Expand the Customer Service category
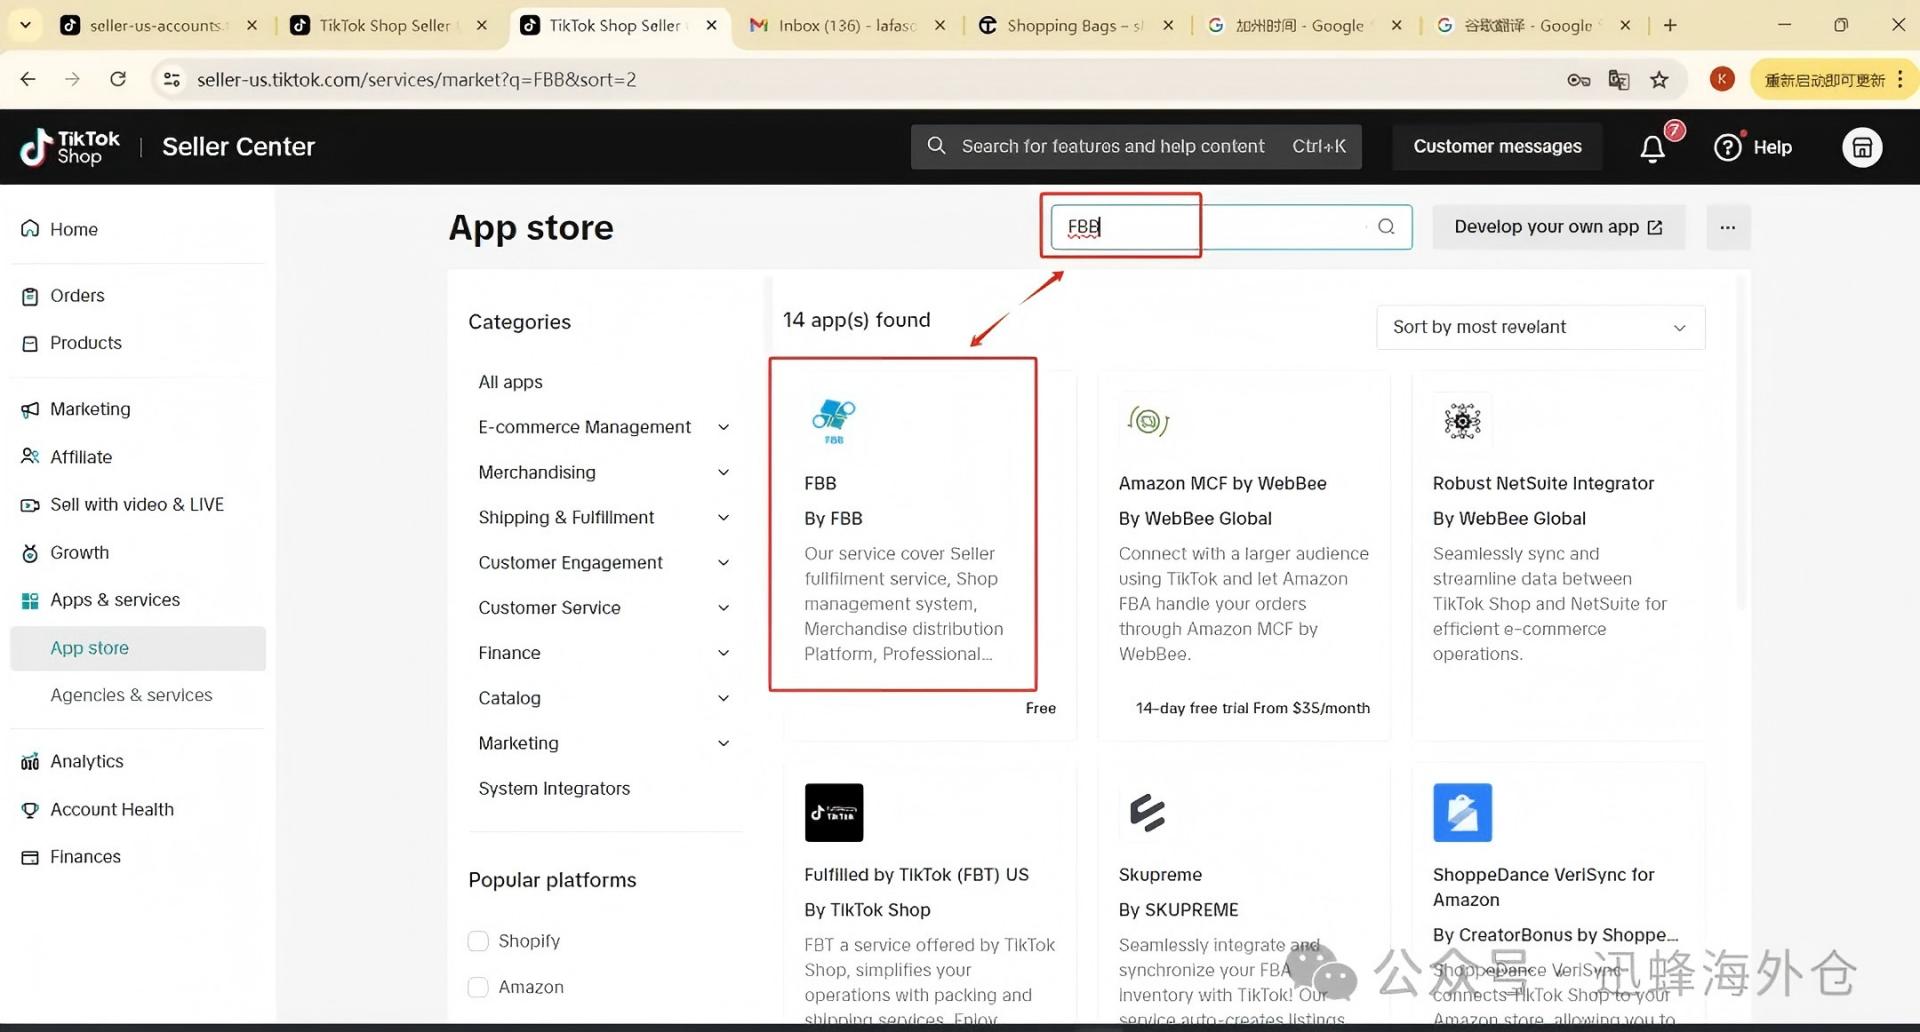Screen dimensions: 1920x1032 723,608
